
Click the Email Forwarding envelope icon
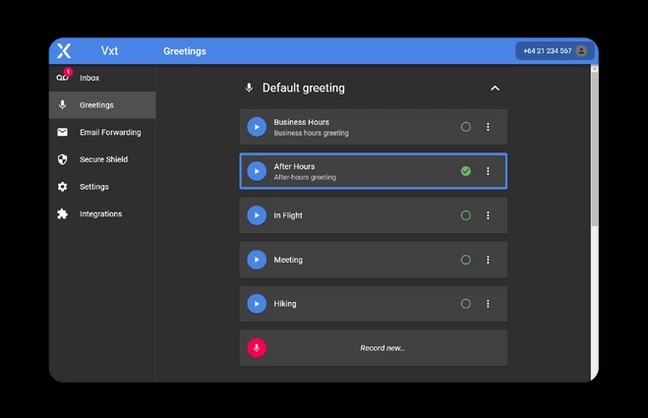point(62,132)
